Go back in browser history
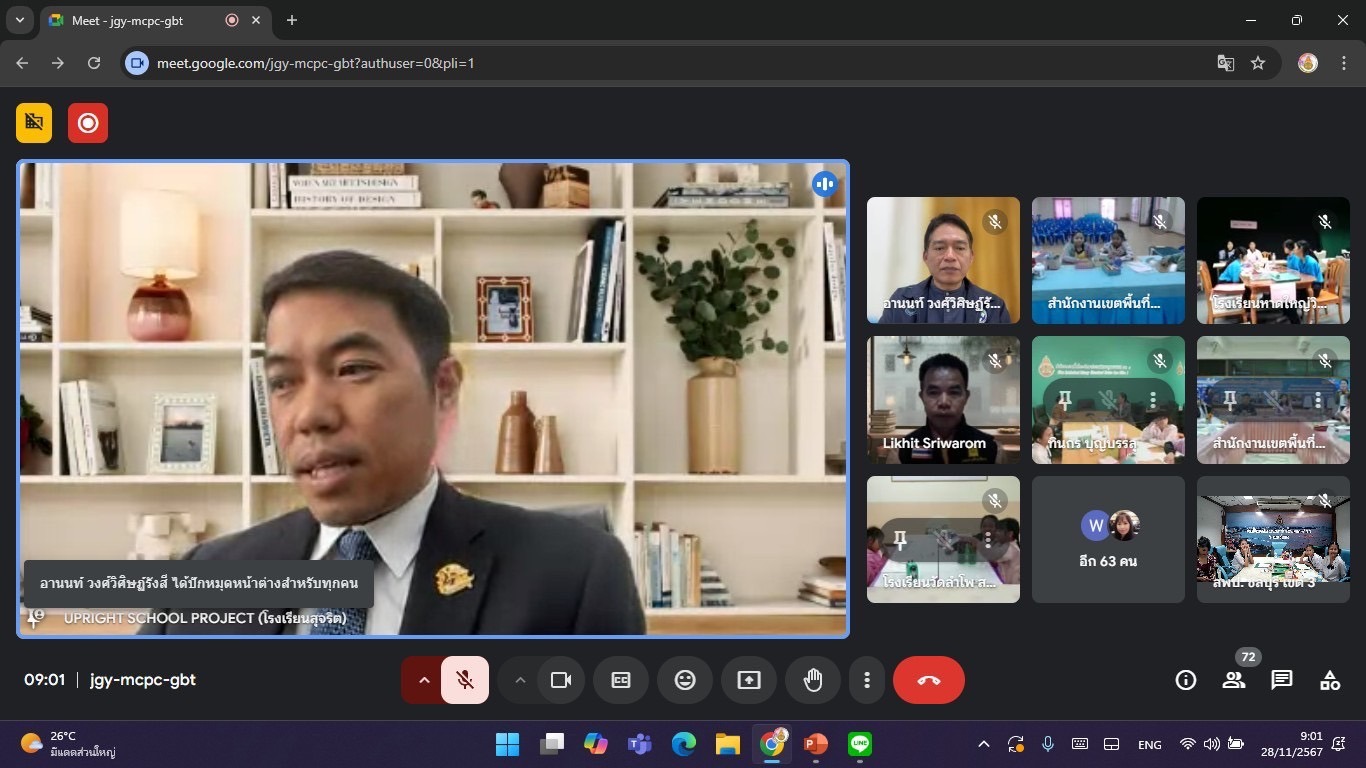1366x768 pixels. (x=22, y=63)
